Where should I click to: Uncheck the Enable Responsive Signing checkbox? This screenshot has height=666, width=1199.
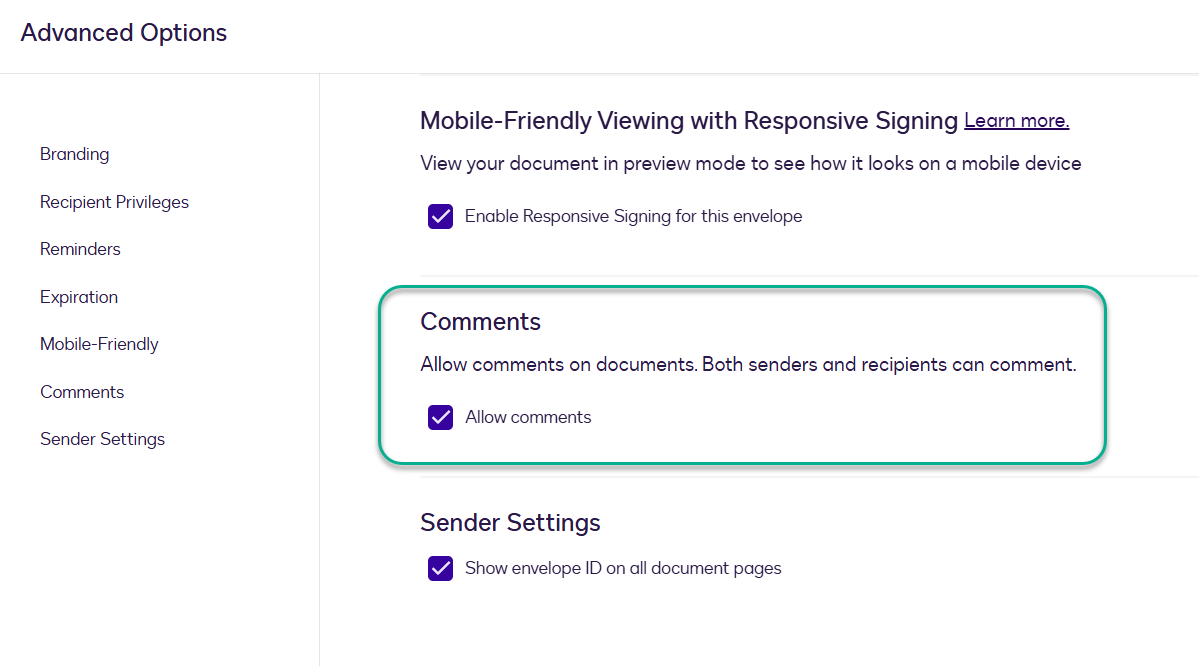tap(441, 216)
